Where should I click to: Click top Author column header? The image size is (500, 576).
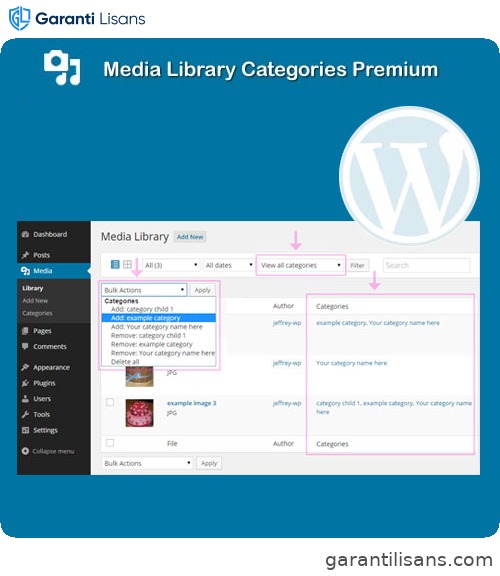pyautogui.click(x=283, y=306)
